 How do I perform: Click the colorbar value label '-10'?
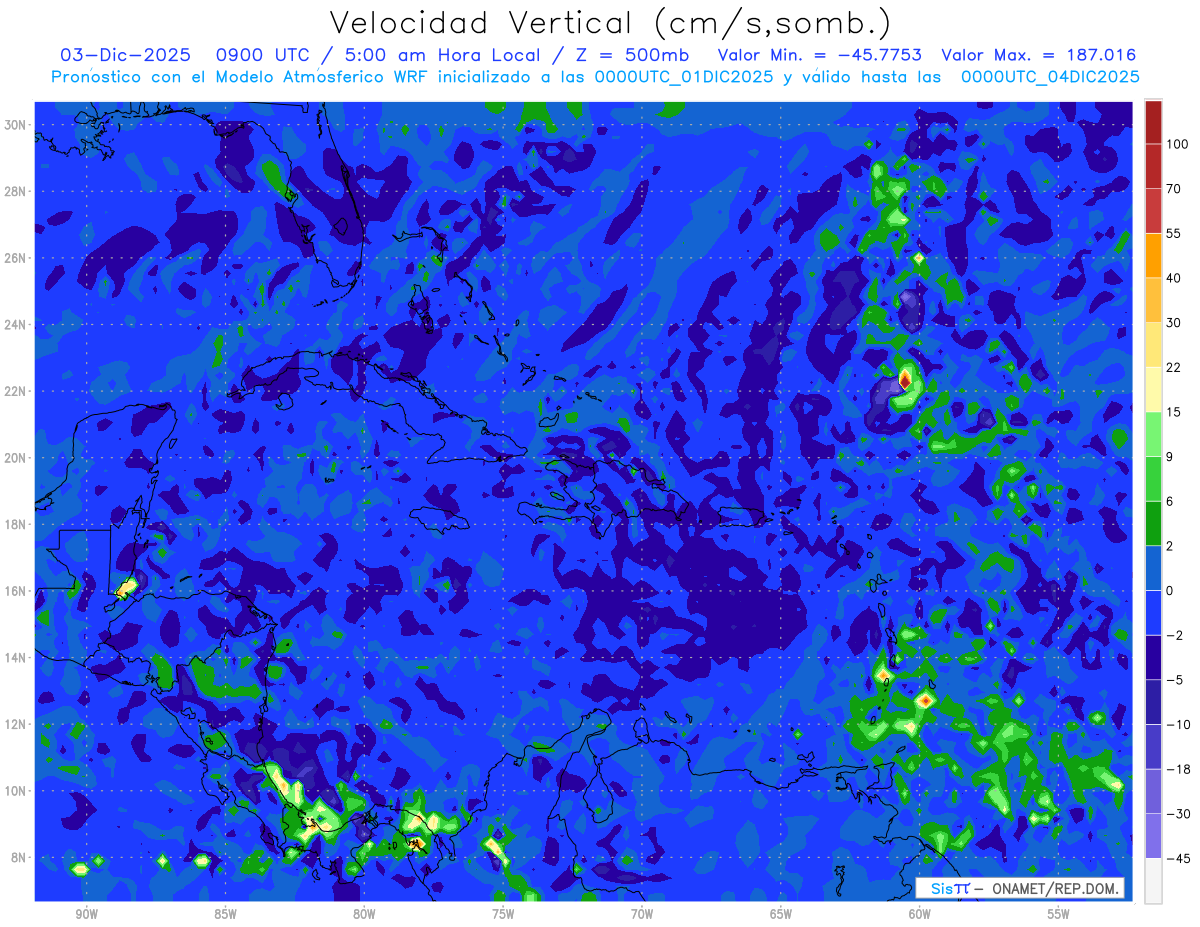(x=1177, y=725)
